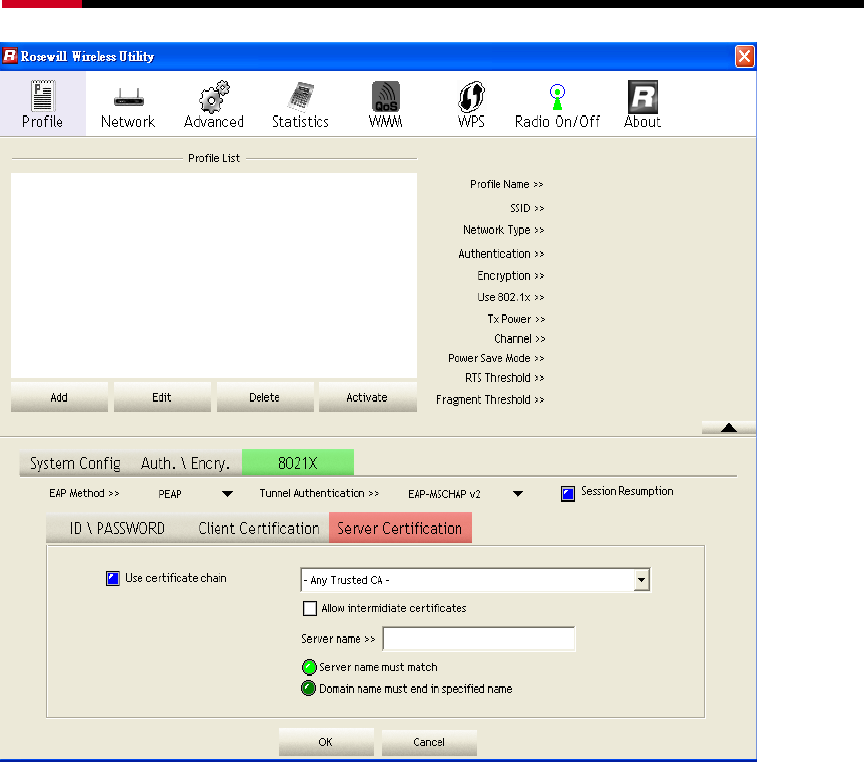
Task: Disable the Session Resumption checkbox
Action: pos(568,493)
